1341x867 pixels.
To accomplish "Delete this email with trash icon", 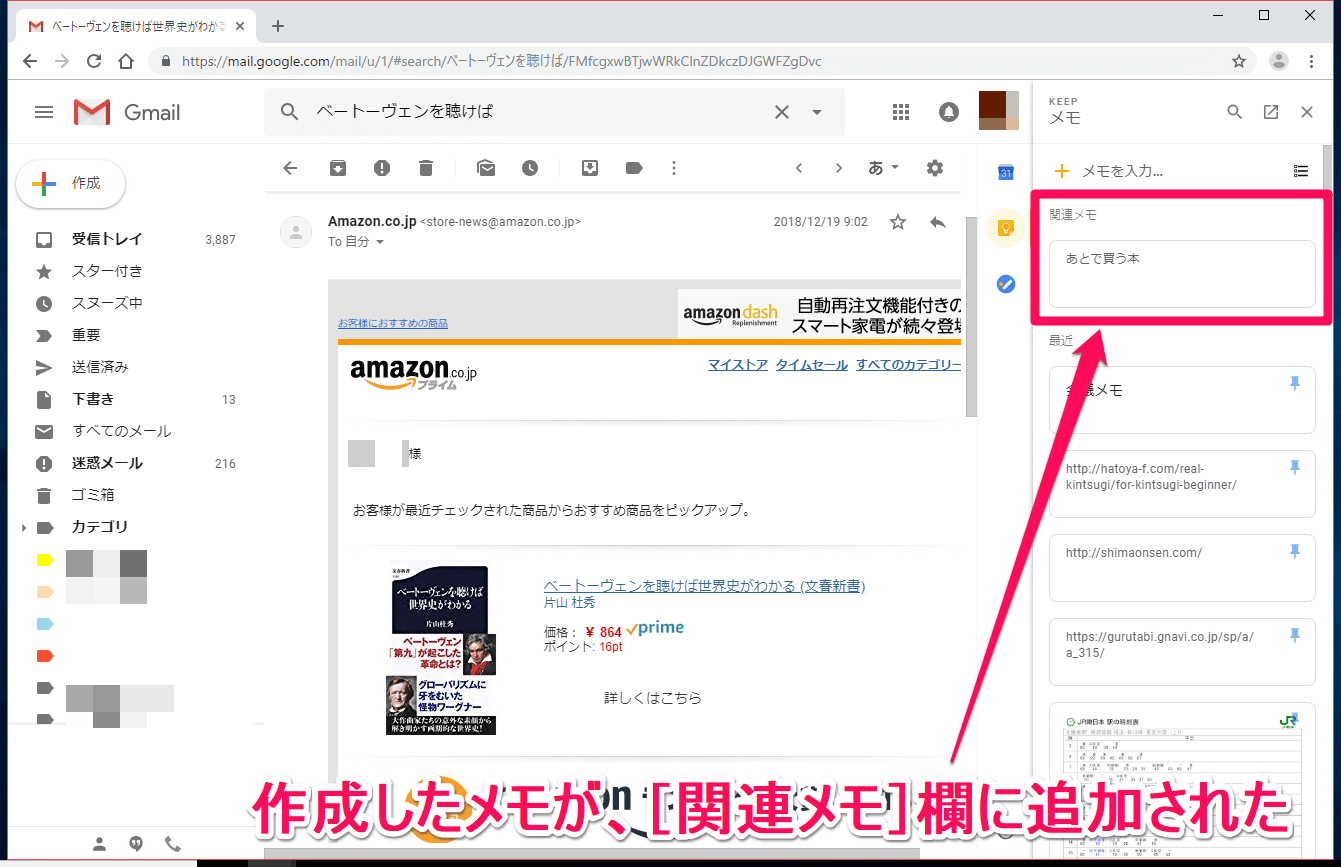I will (426, 168).
